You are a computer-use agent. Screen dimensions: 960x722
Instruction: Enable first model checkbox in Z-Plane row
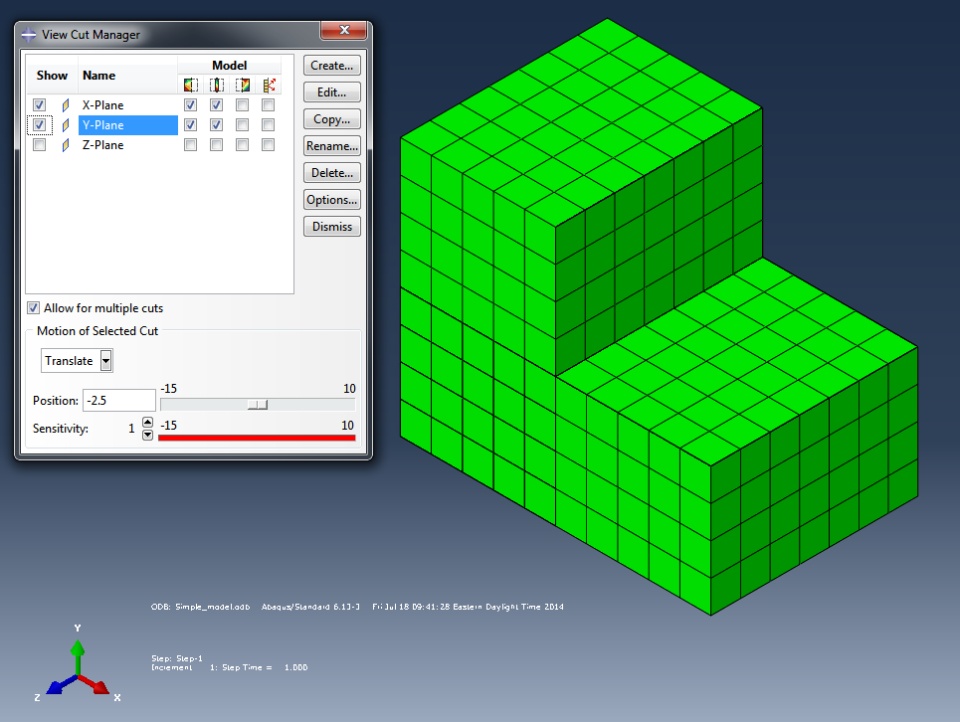(190, 145)
